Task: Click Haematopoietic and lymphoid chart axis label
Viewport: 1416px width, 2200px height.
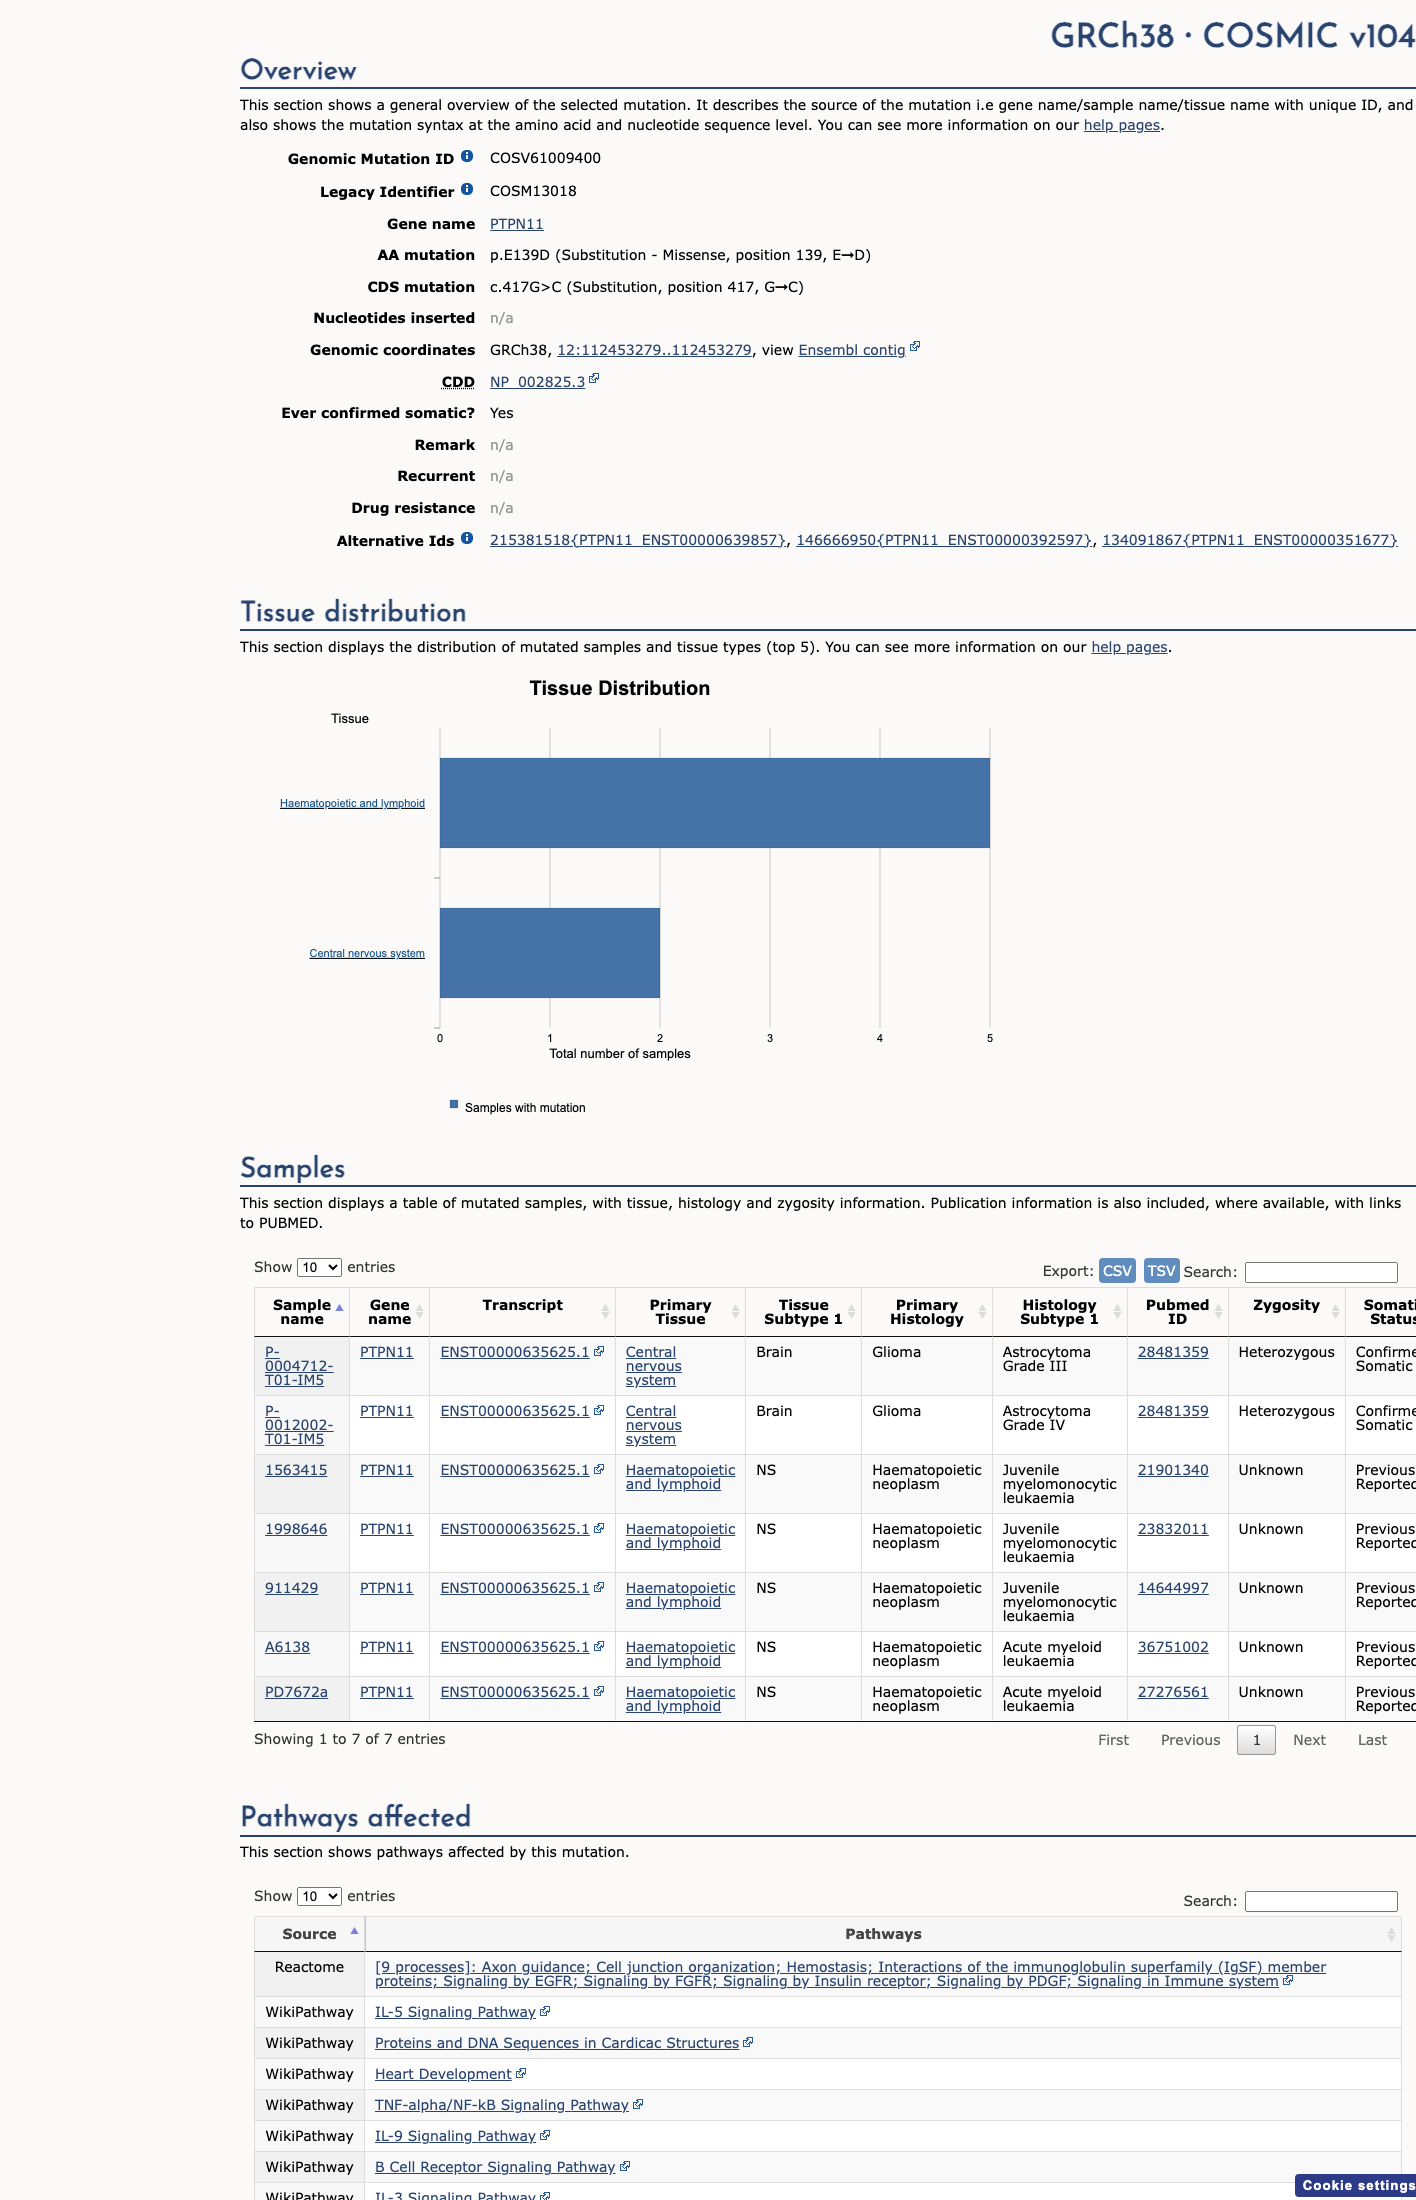Action: coord(352,803)
